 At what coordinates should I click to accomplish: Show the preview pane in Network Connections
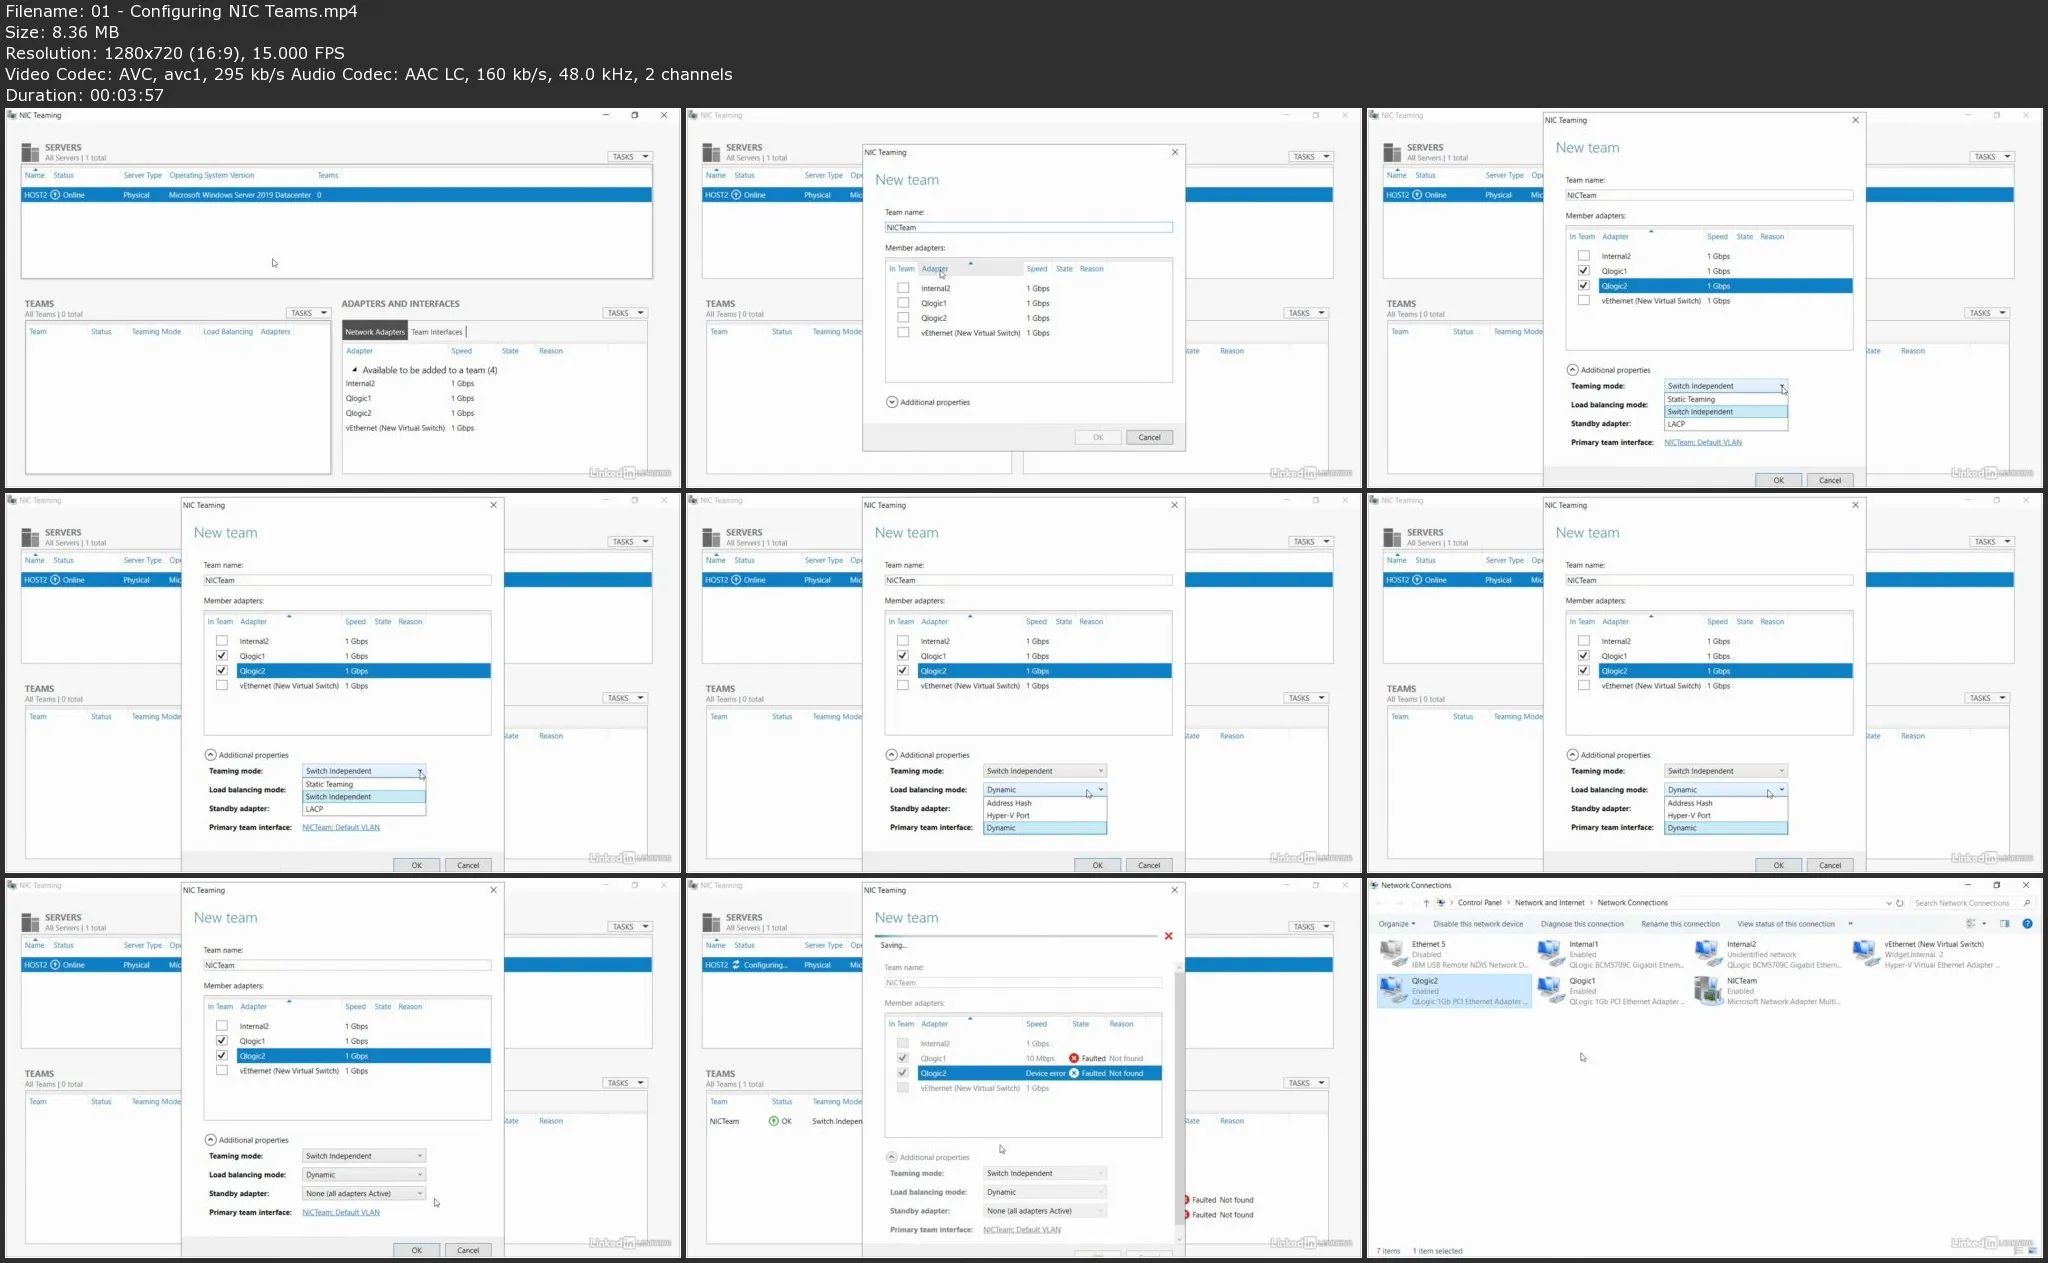[2004, 924]
